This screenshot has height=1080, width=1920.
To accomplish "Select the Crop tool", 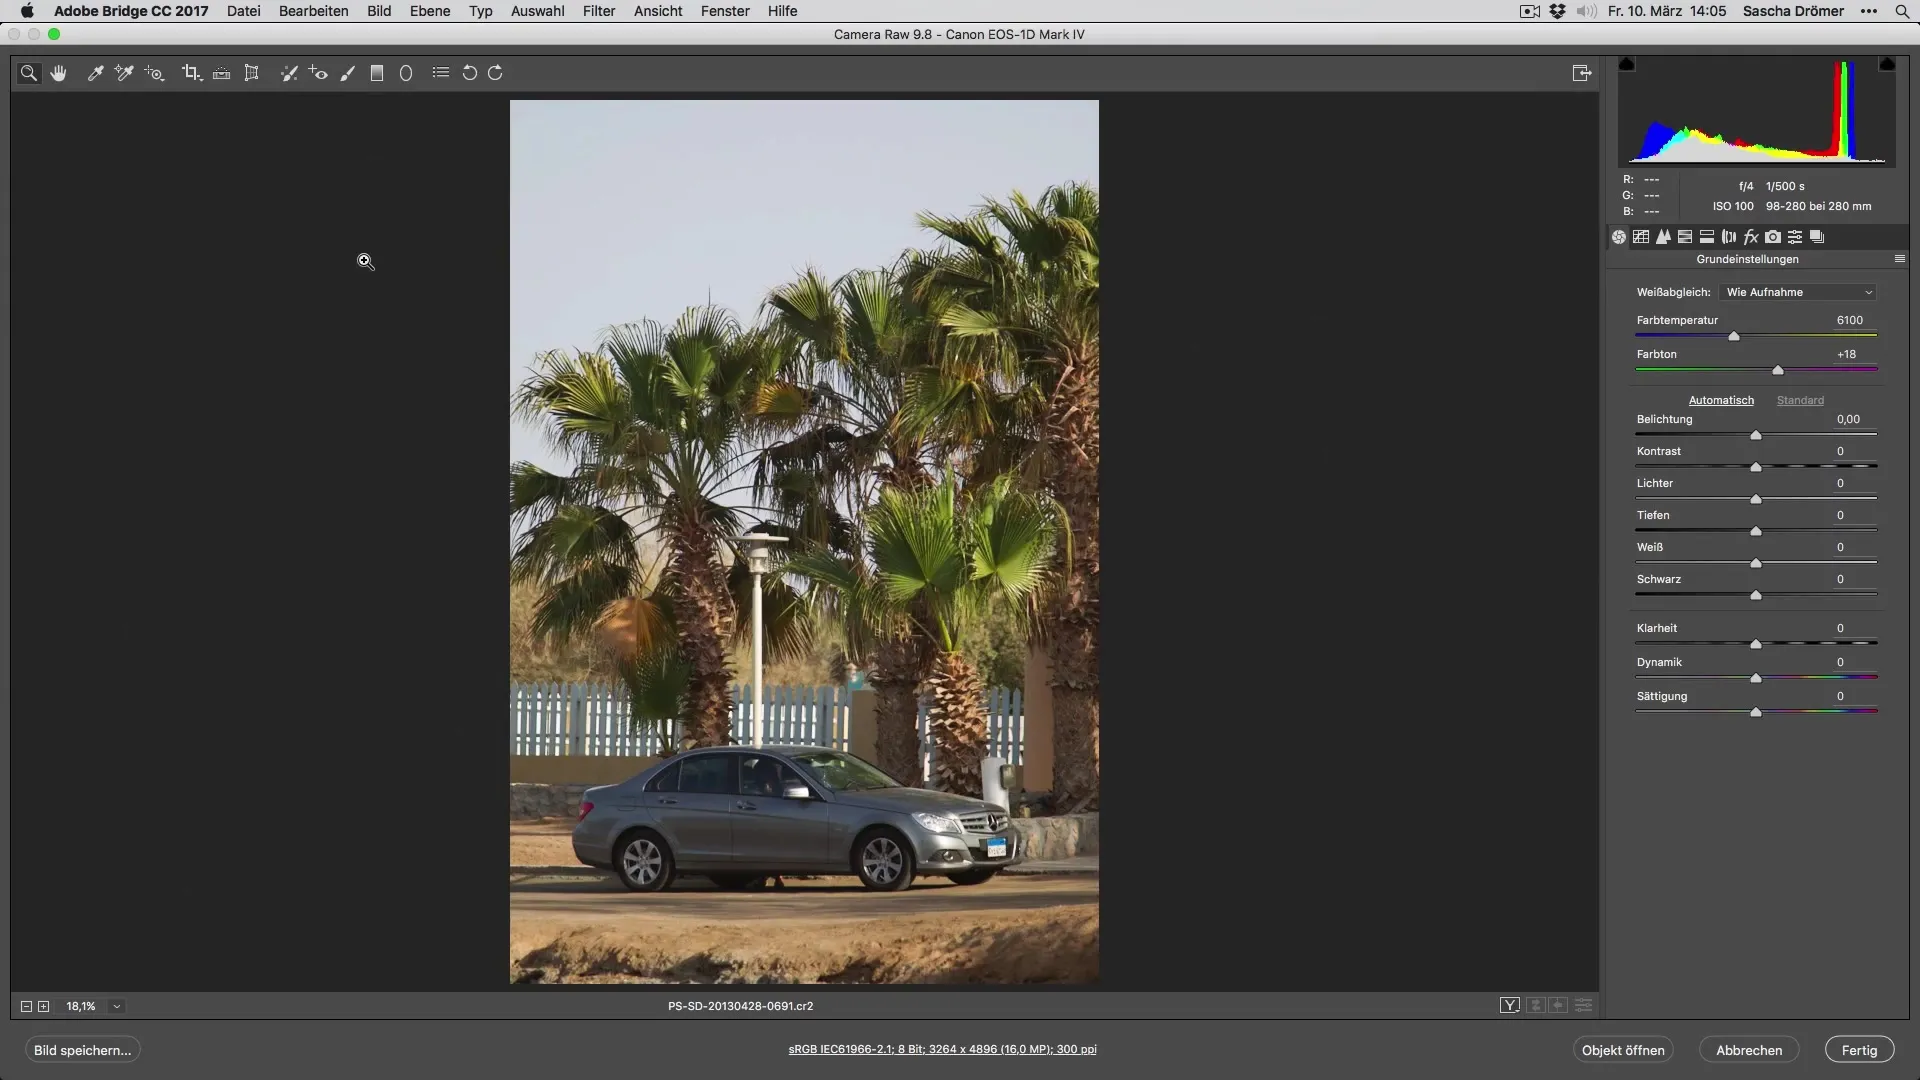I will 191,73.
